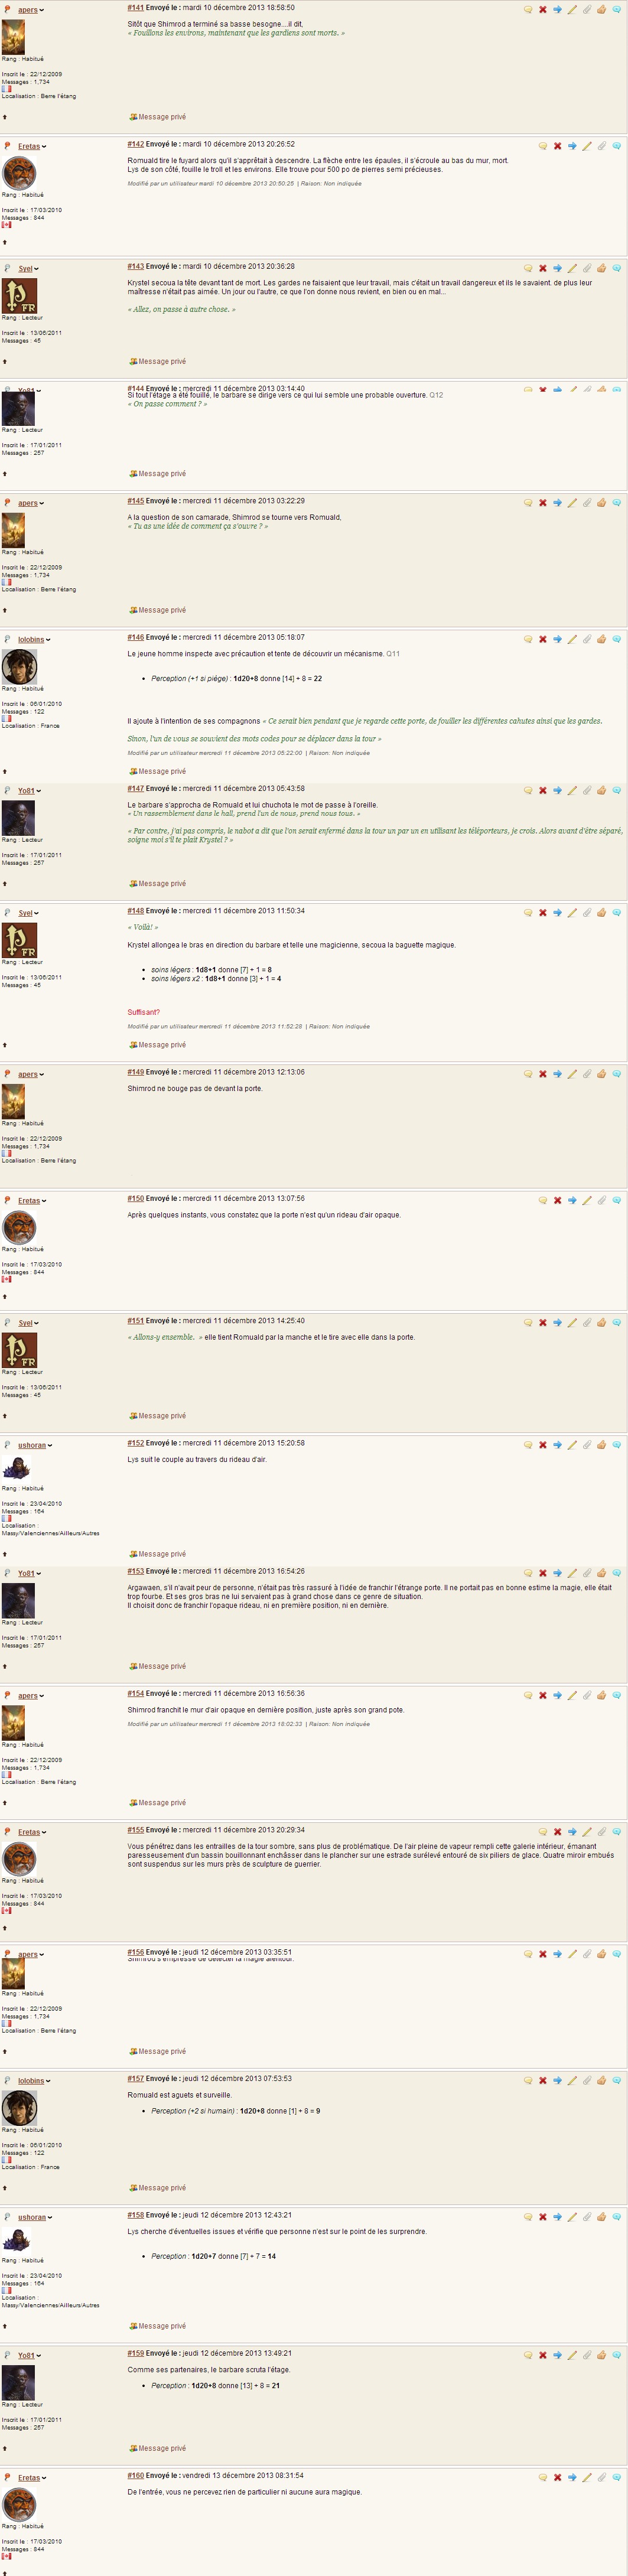The height and width of the screenshot is (2576, 628).
Task: Click the pencil edit icon on post #160
Action: click(587, 2477)
